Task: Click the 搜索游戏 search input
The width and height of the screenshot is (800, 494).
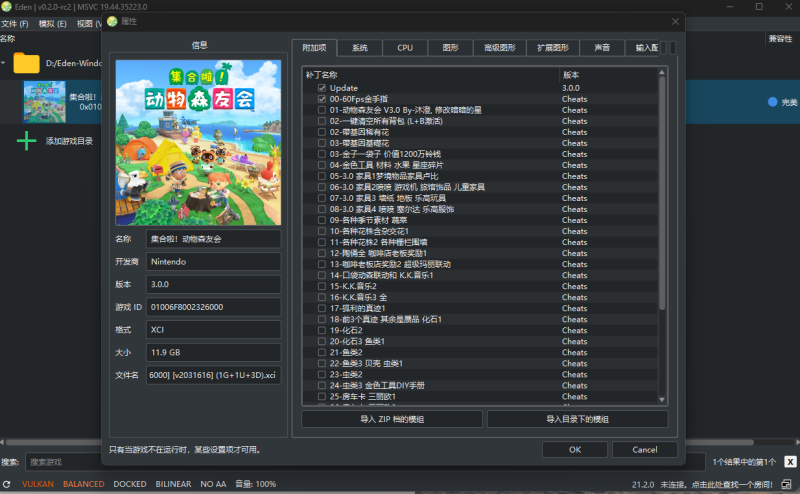Action: pyautogui.click(x=365, y=462)
